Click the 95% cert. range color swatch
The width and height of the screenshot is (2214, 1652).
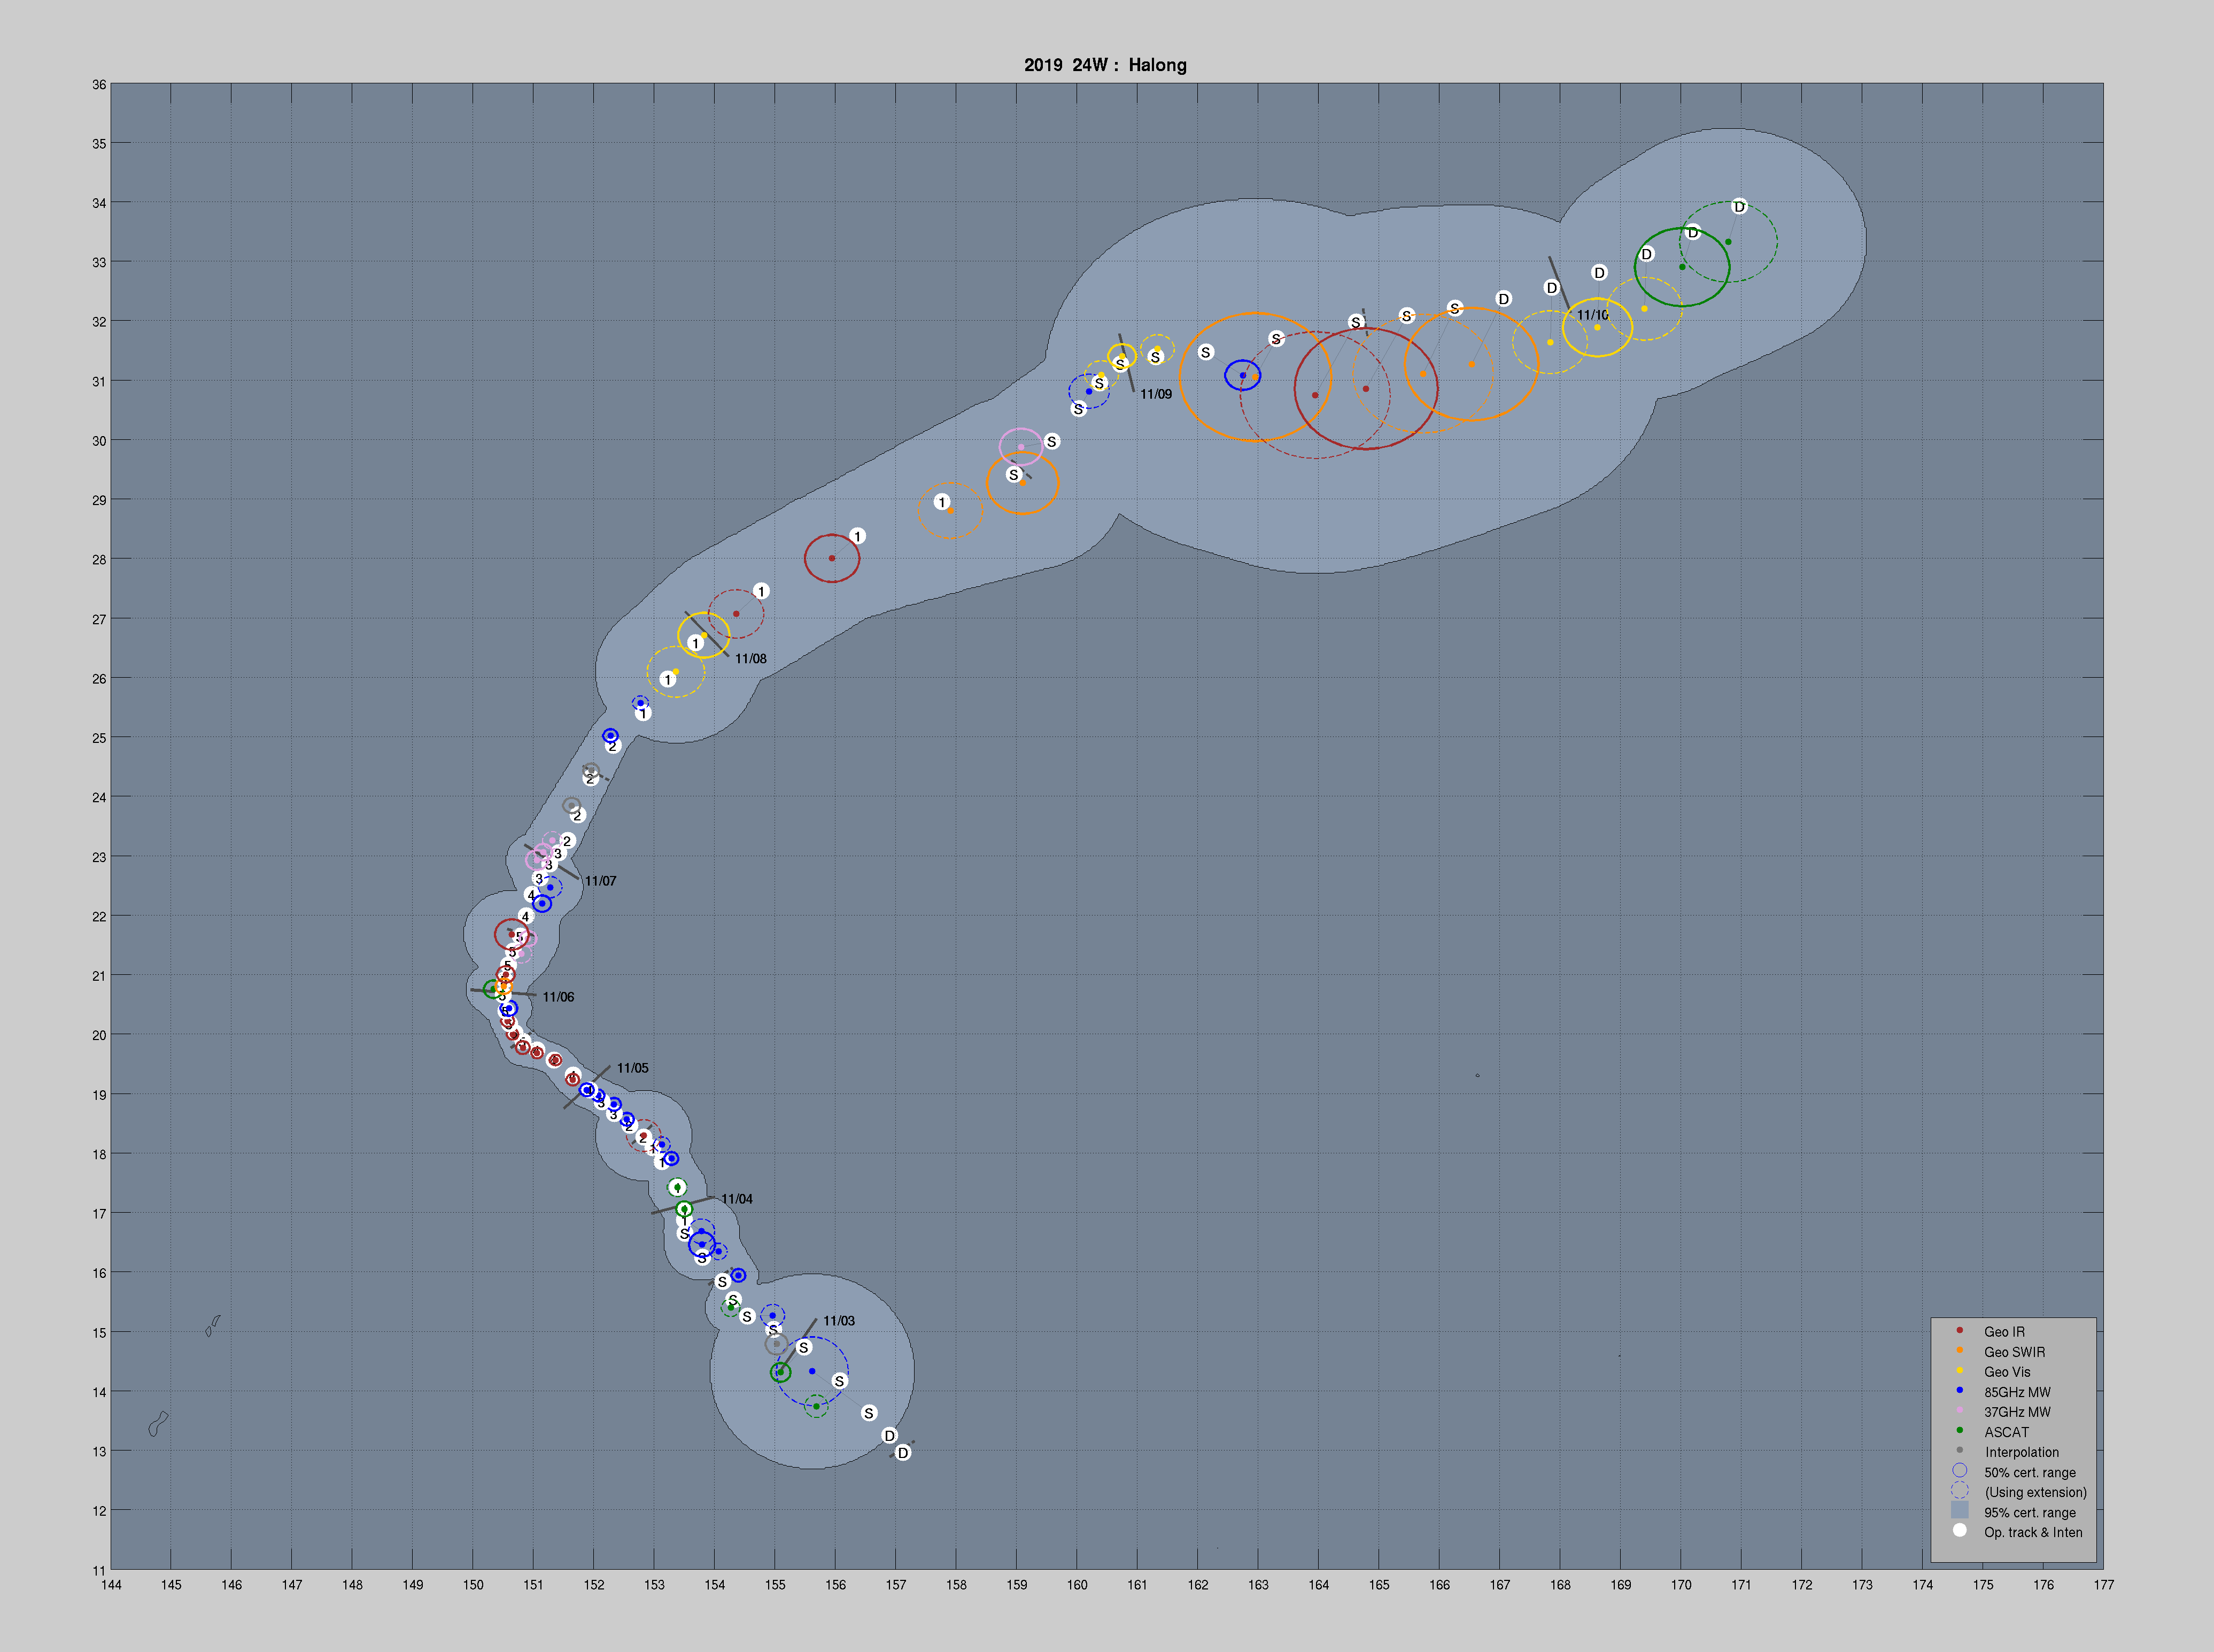[x=1959, y=1511]
